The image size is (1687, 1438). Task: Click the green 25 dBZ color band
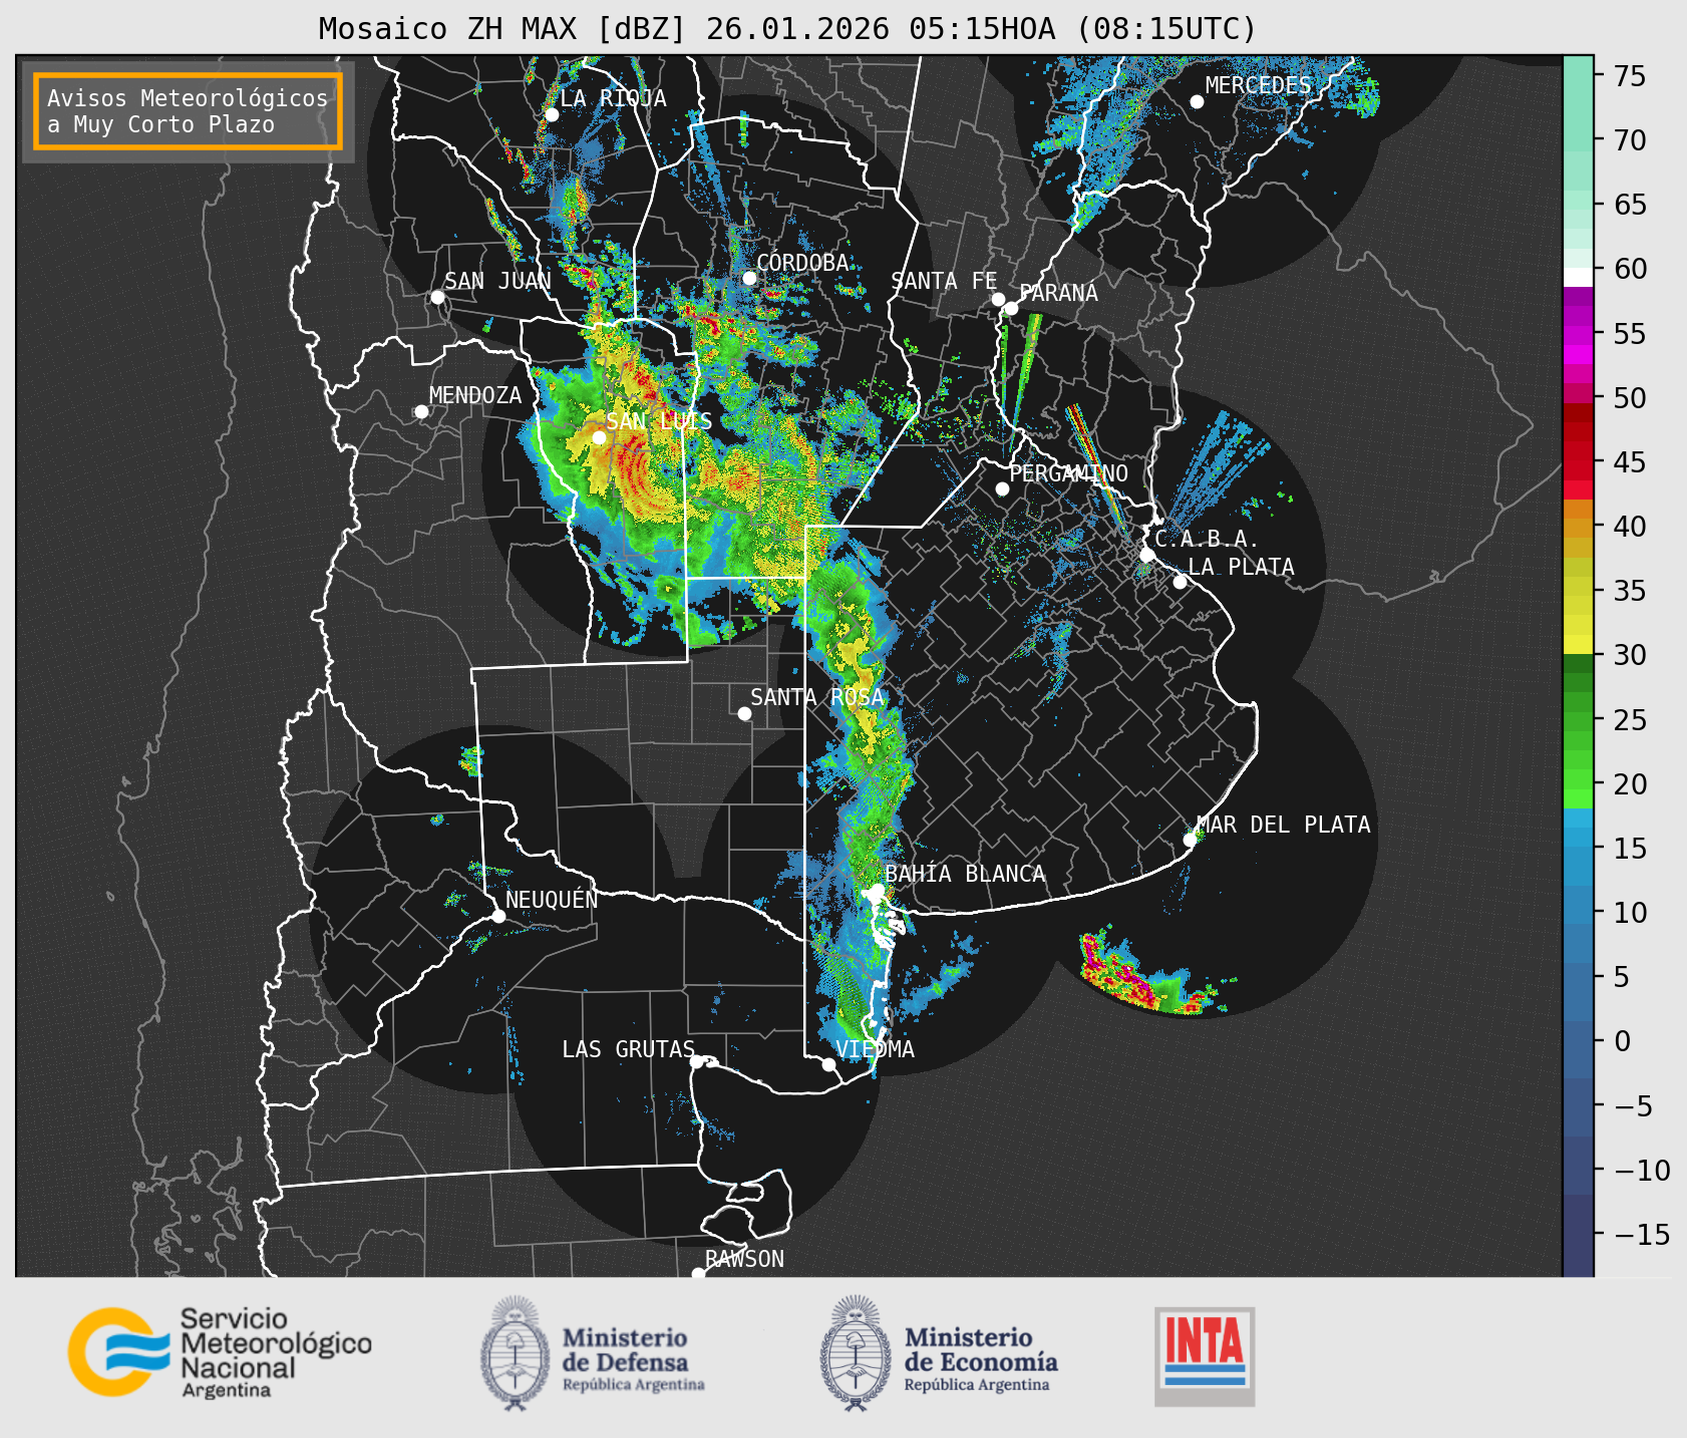(x=1578, y=720)
